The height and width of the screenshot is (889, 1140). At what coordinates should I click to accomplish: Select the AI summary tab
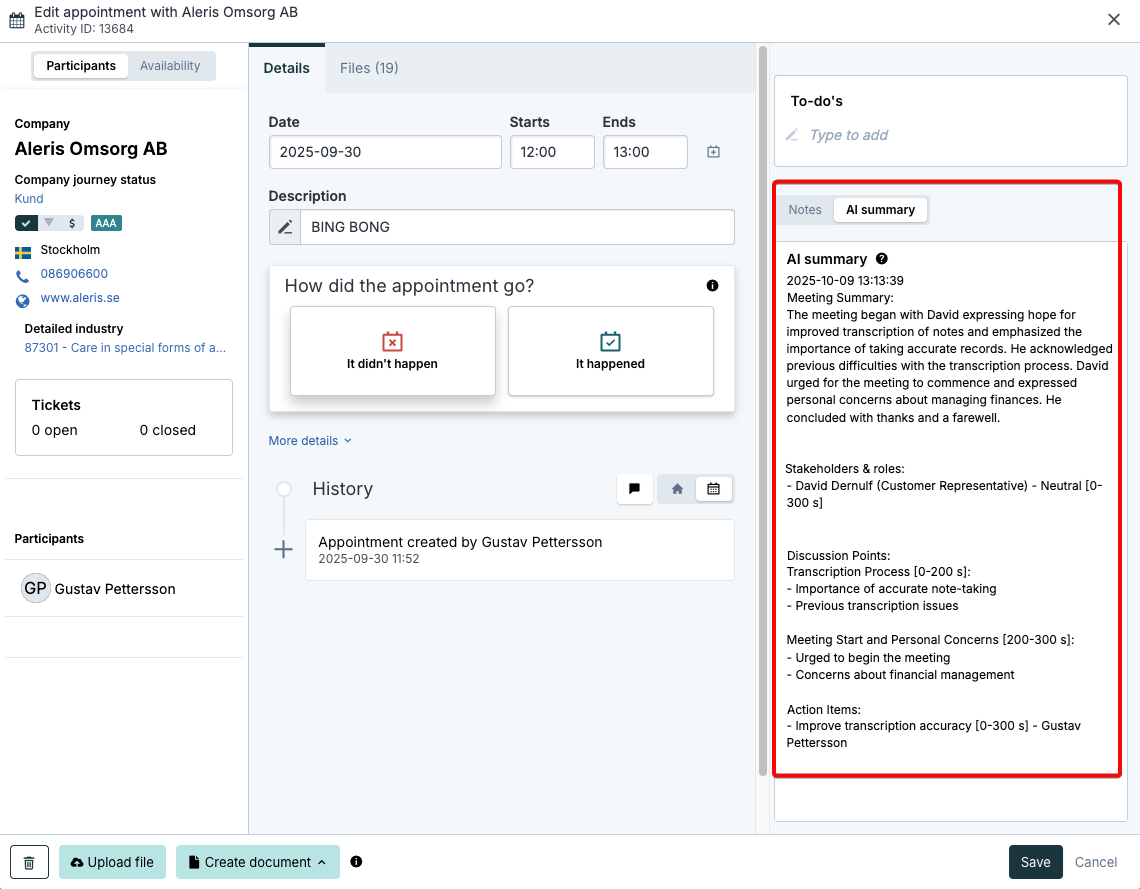point(880,209)
